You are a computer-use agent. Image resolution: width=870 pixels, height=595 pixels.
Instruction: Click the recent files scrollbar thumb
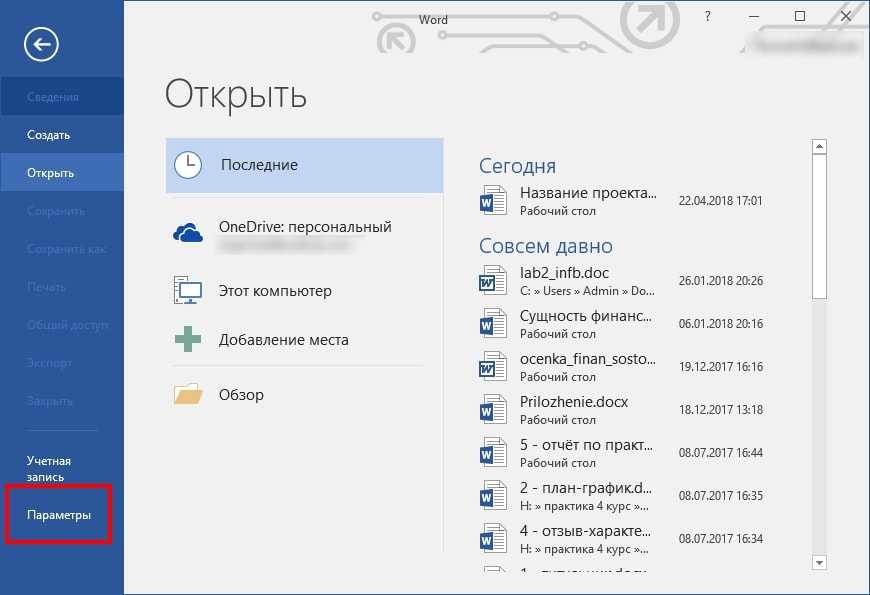coord(820,227)
